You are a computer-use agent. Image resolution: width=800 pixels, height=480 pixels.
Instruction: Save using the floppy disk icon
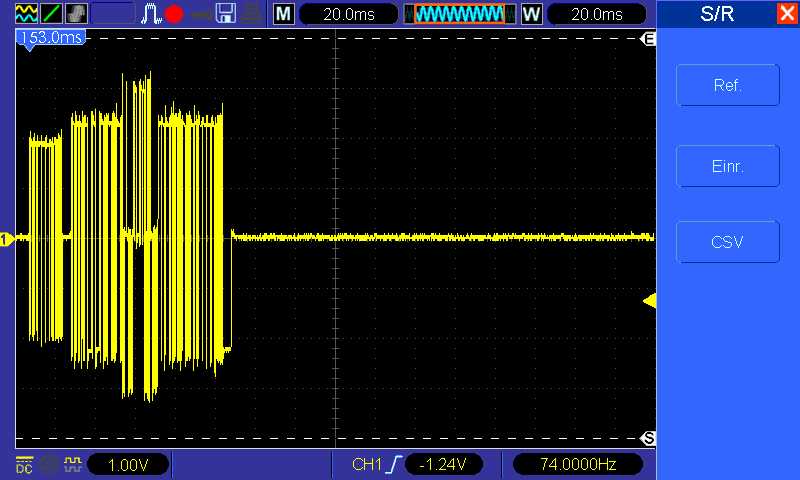226,13
